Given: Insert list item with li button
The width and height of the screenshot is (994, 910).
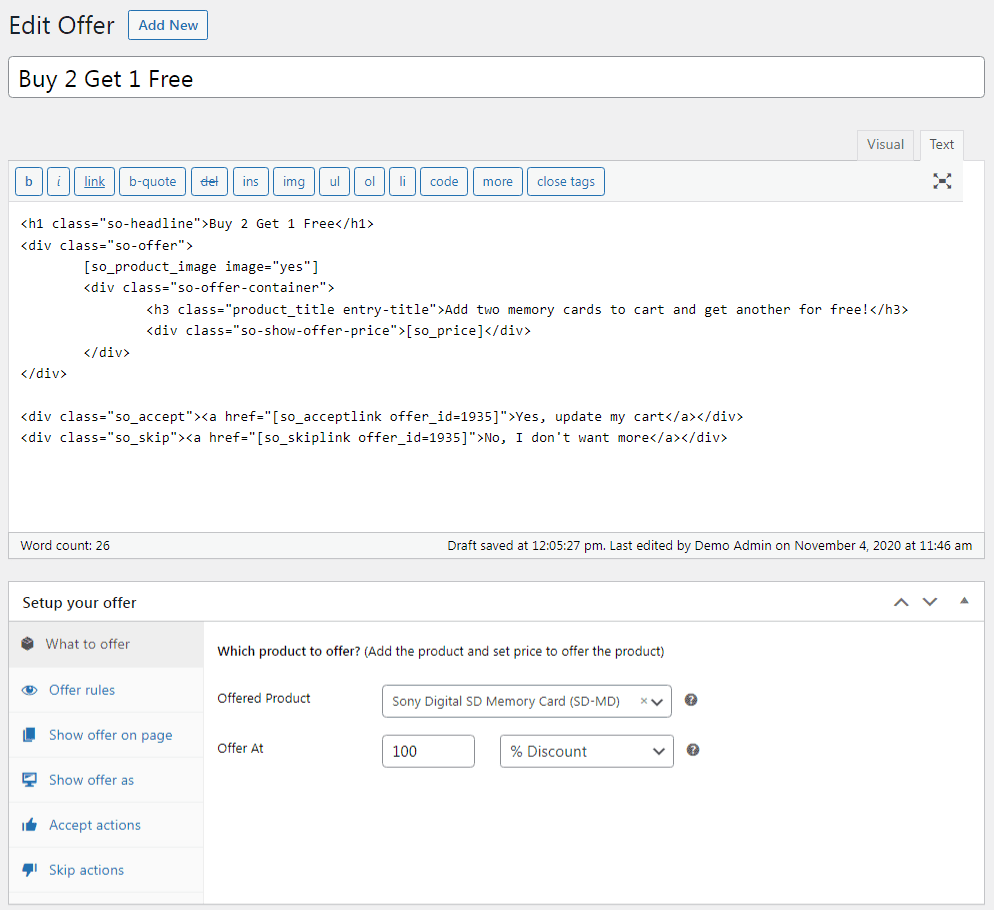Looking at the screenshot, I should point(403,181).
